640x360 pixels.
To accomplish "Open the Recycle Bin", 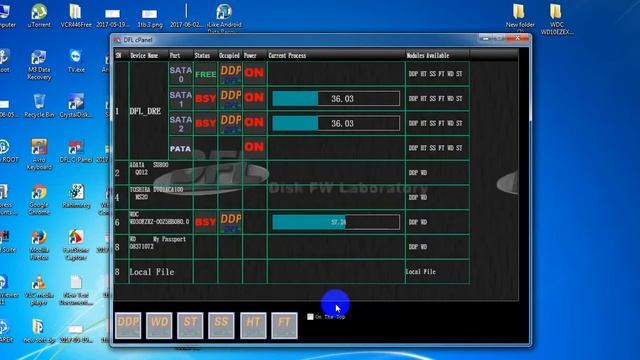I will (x=39, y=106).
